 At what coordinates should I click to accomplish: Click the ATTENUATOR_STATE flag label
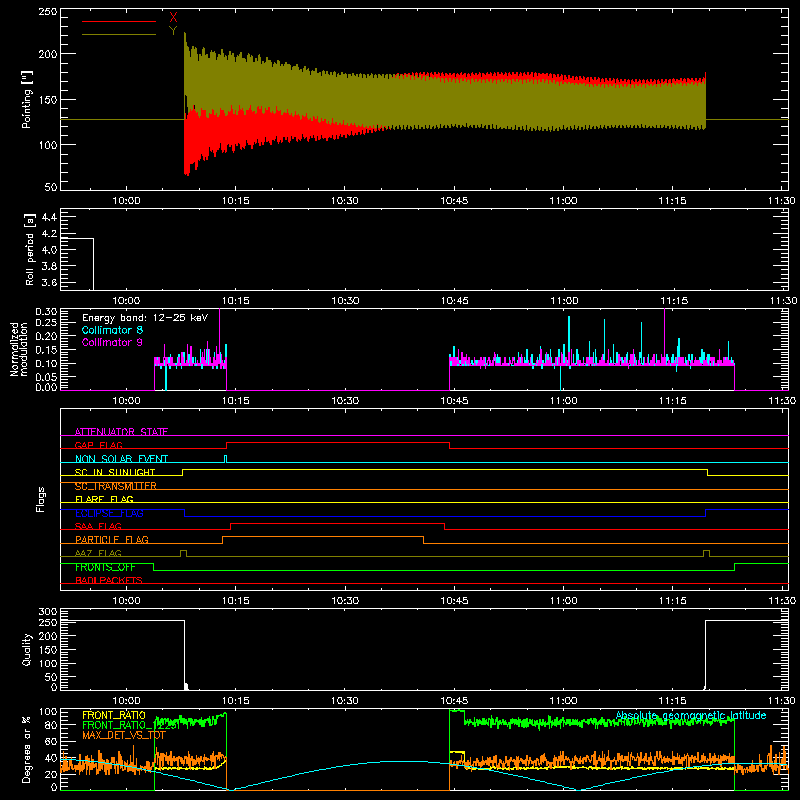click(121, 432)
